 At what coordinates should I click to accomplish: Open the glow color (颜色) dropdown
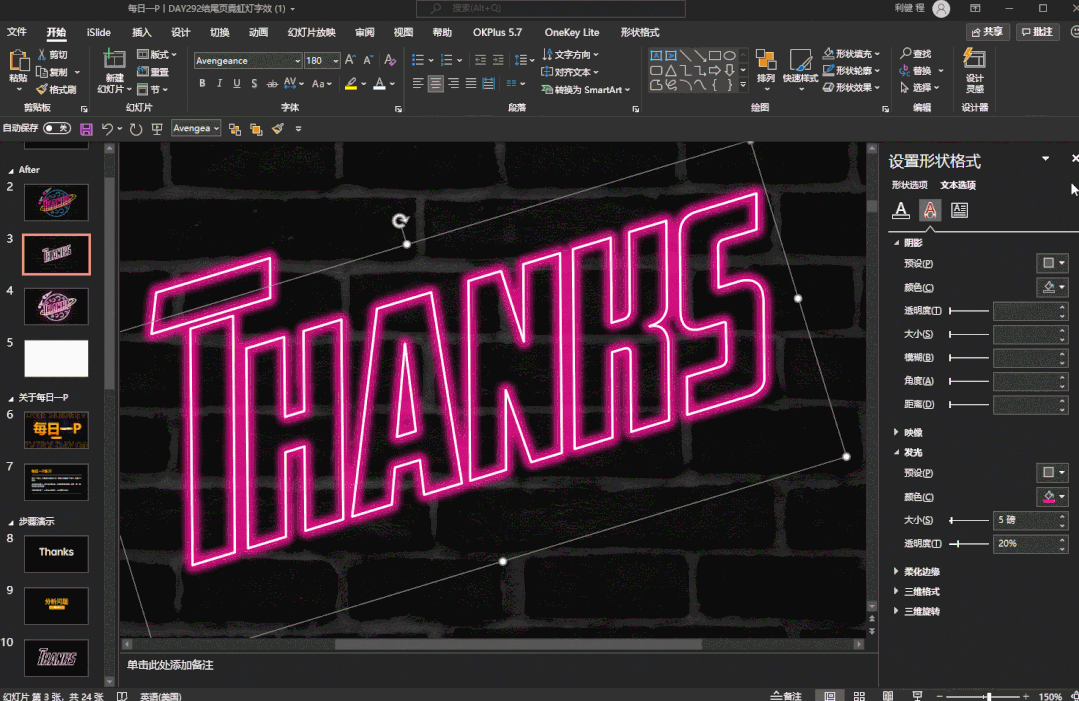[1052, 497]
